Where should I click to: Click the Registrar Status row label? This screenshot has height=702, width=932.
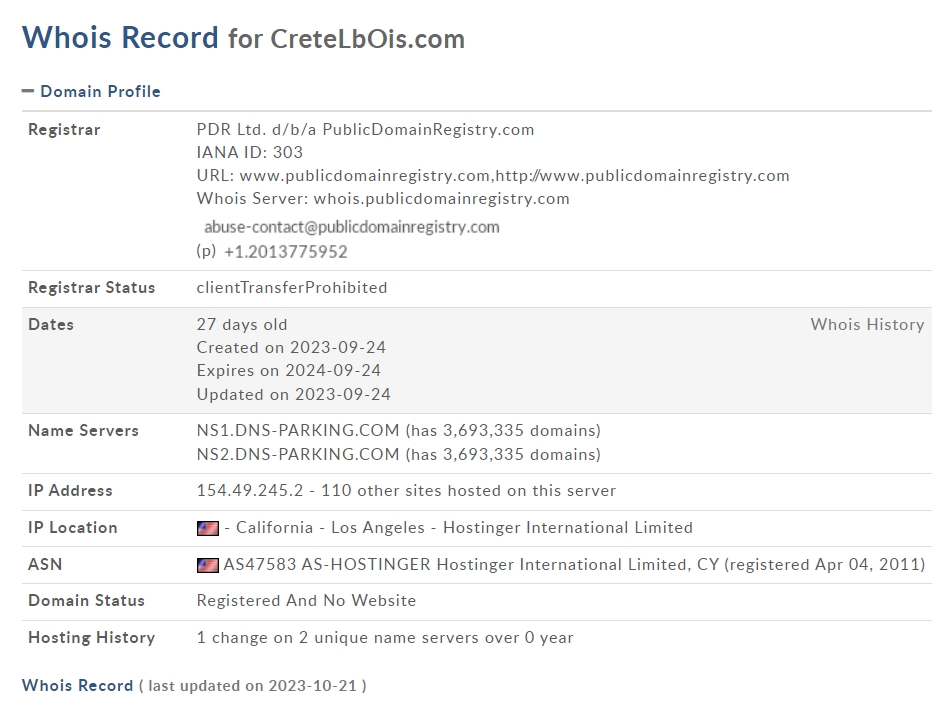click(92, 288)
